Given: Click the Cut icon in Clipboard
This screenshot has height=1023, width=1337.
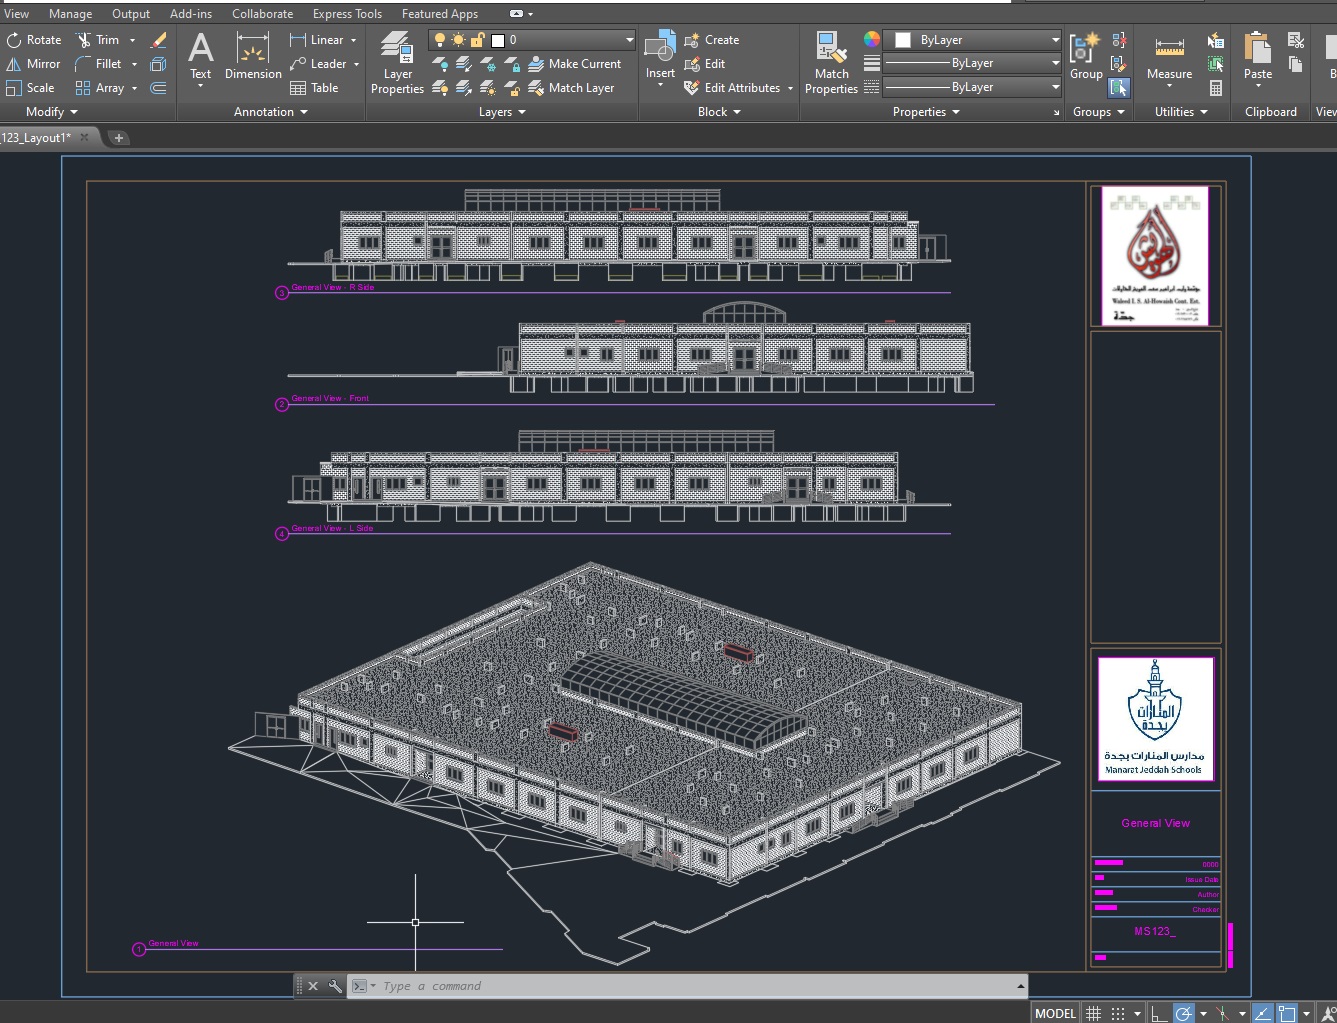Looking at the screenshot, I should click(x=1296, y=40).
